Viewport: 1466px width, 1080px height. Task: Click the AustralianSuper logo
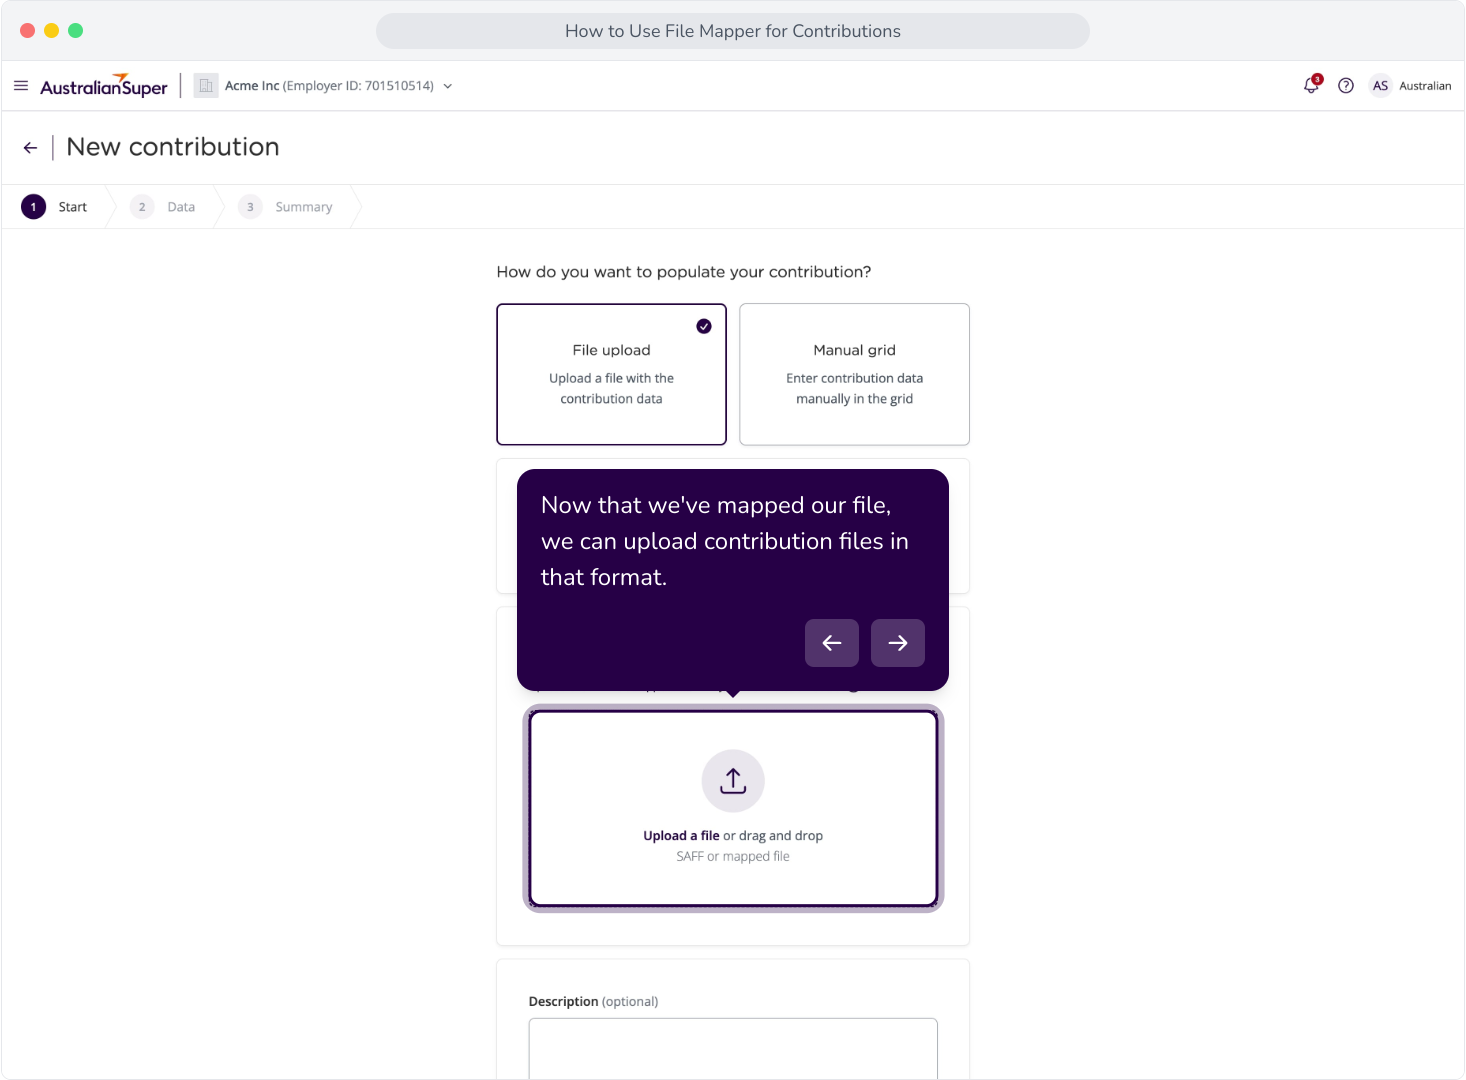(104, 86)
